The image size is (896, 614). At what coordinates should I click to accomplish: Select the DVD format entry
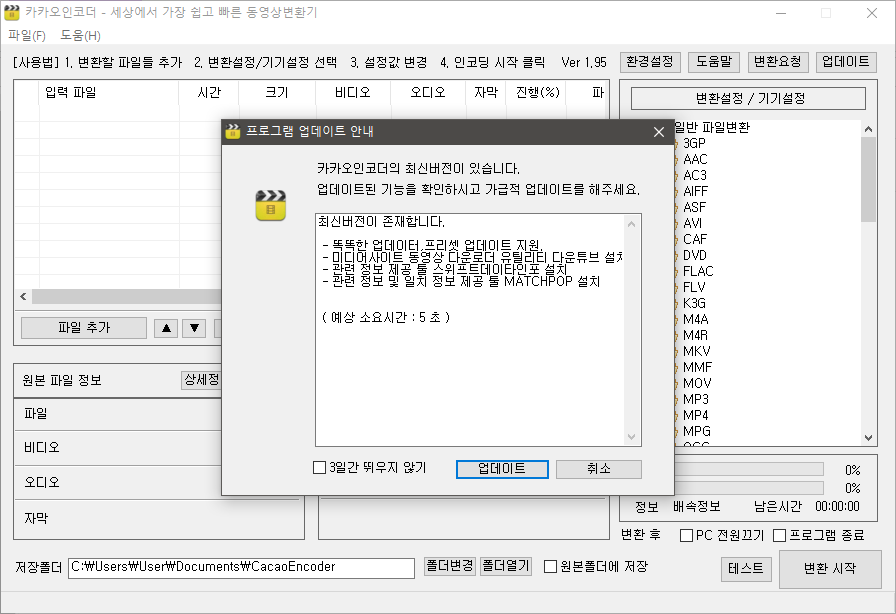(x=695, y=256)
